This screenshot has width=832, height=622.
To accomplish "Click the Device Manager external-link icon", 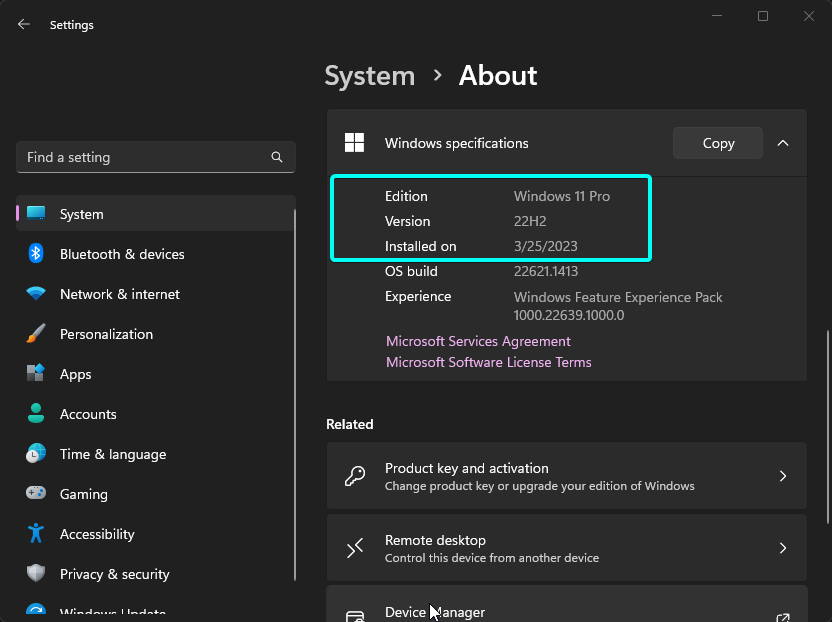I will 783,617.
